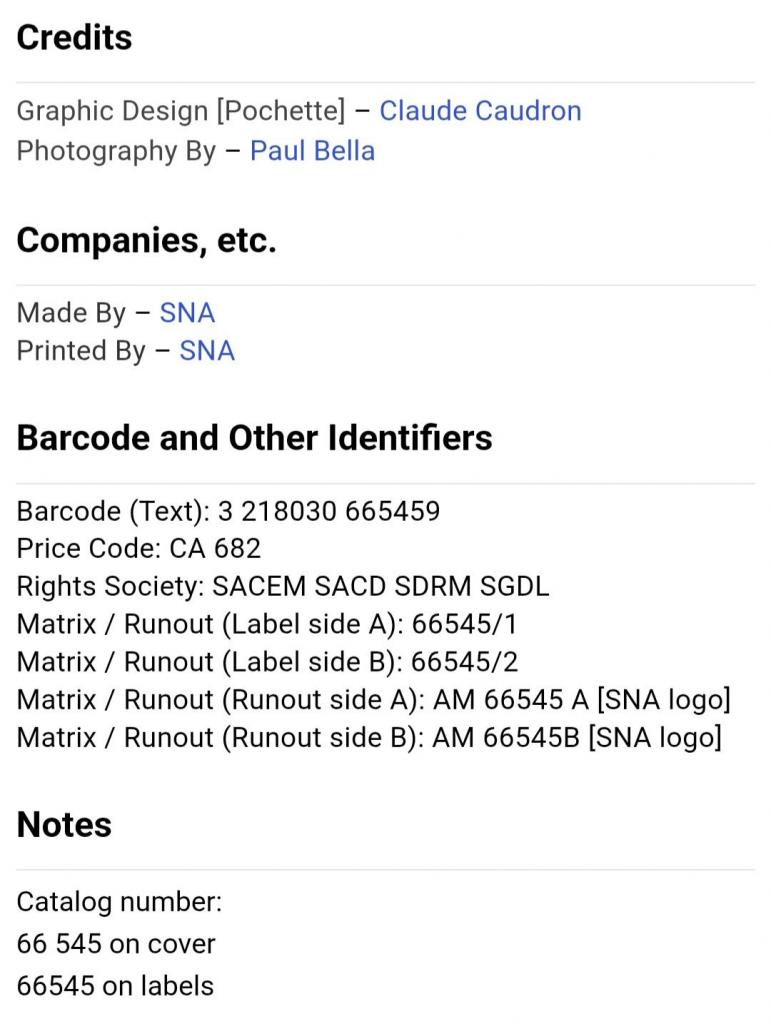This screenshot has width=771, height=1024.
Task: Click the Runout side B matrix entry
Action: click(x=369, y=738)
